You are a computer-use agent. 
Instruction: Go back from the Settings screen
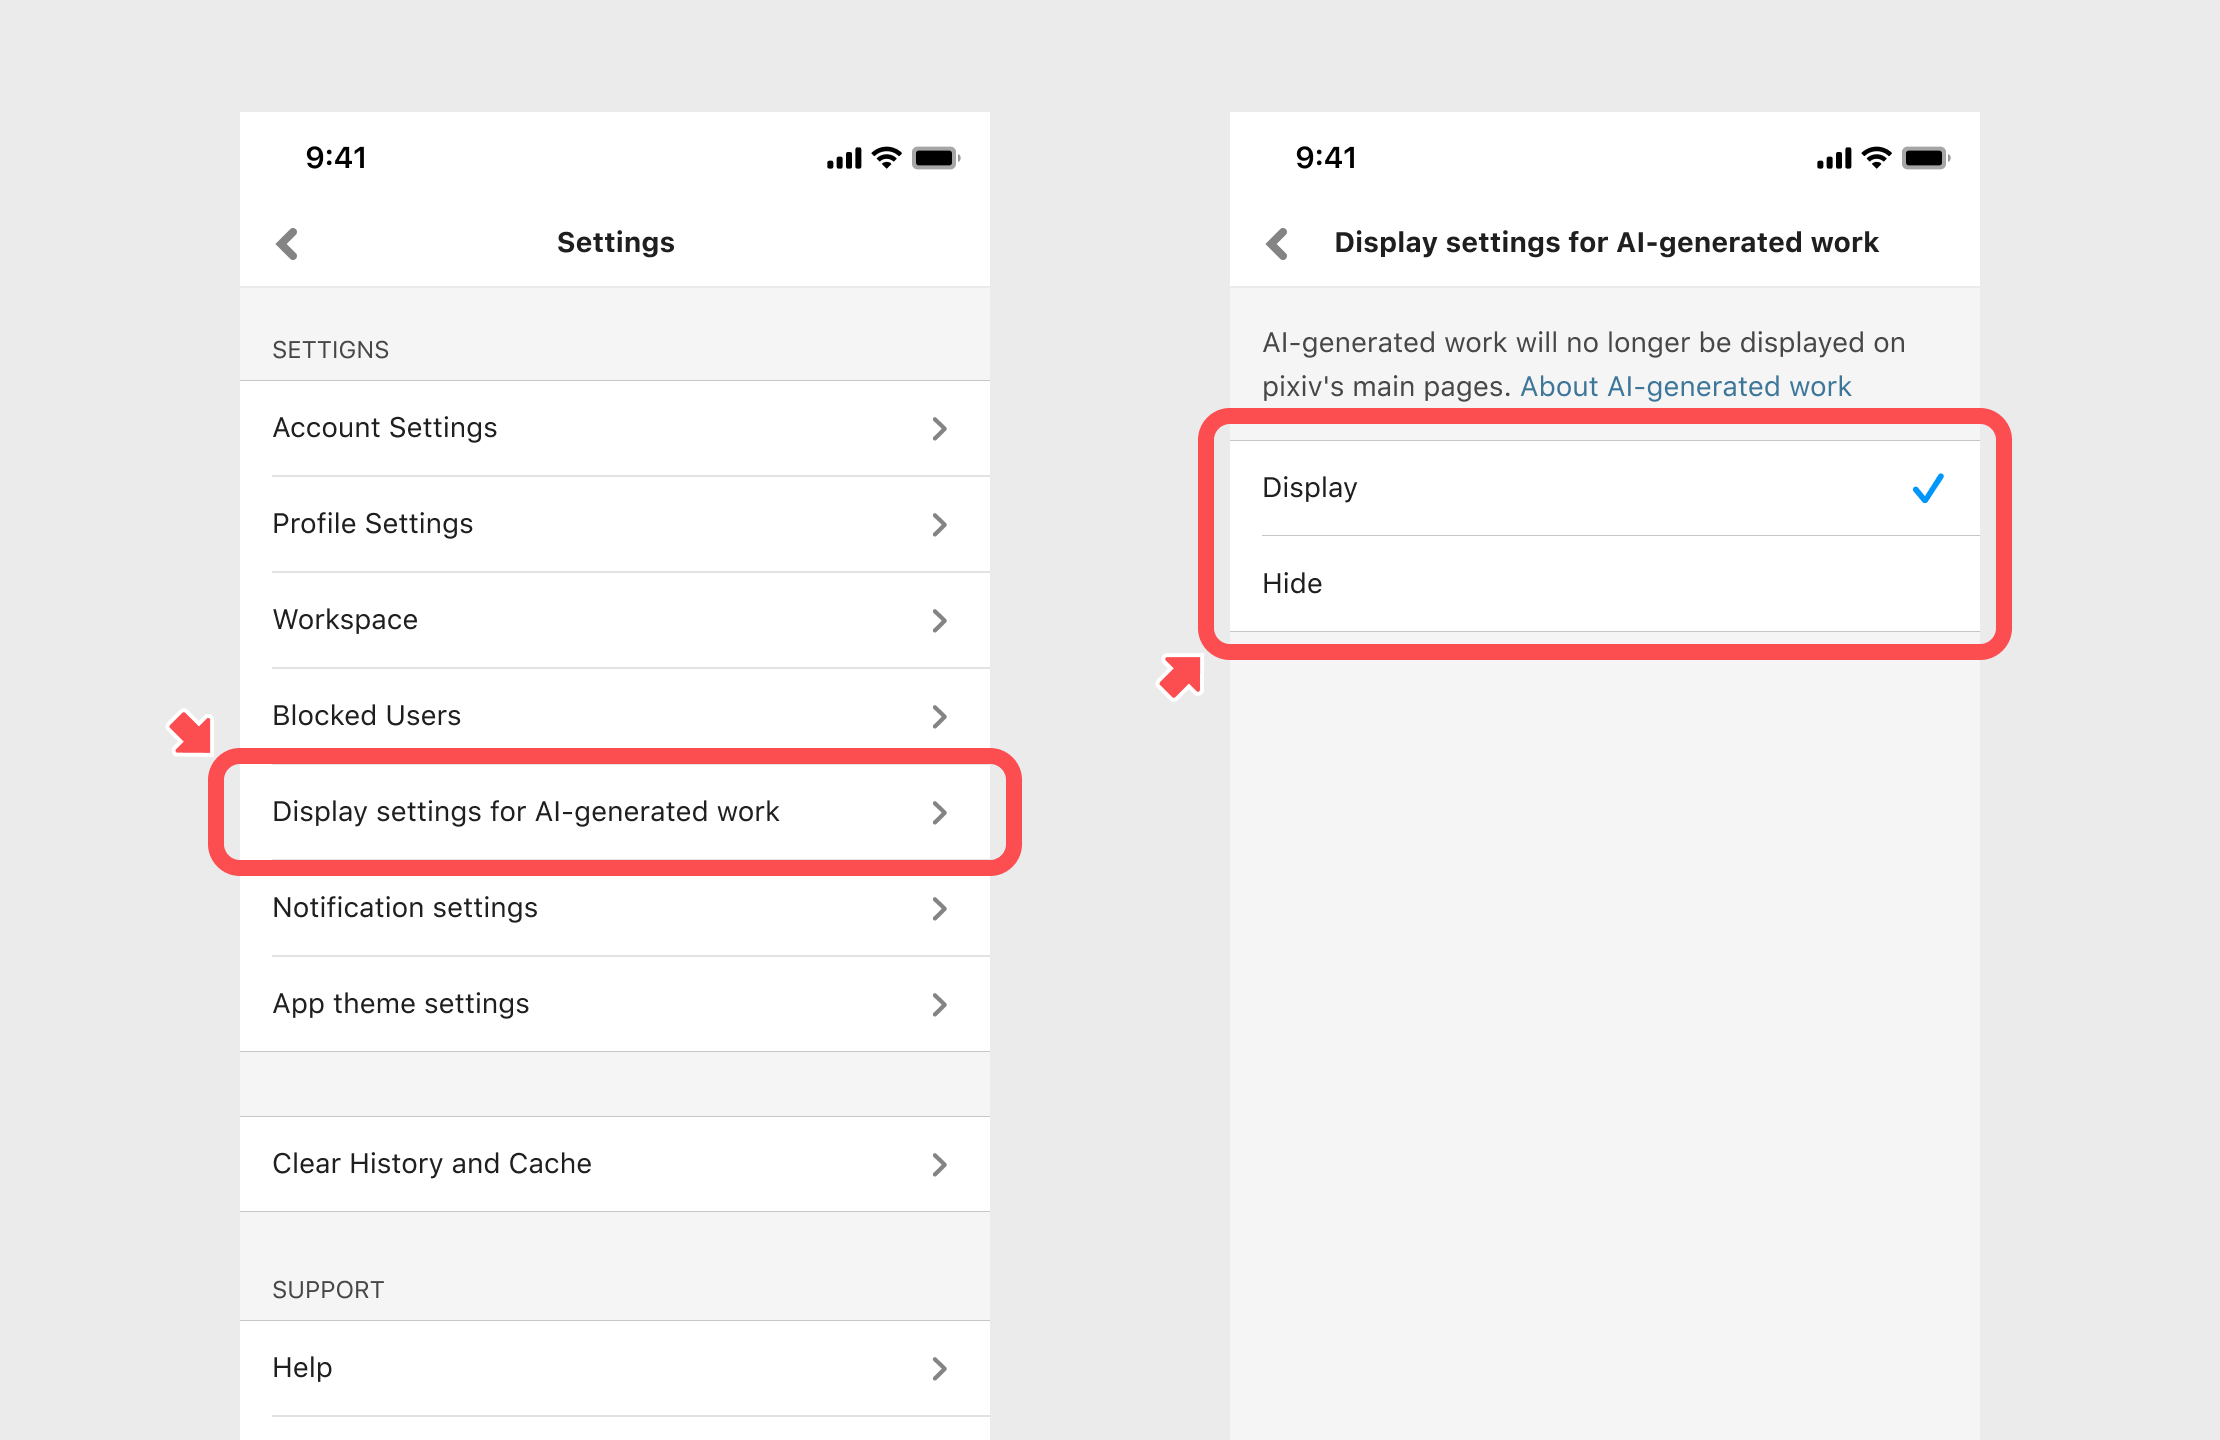click(287, 243)
